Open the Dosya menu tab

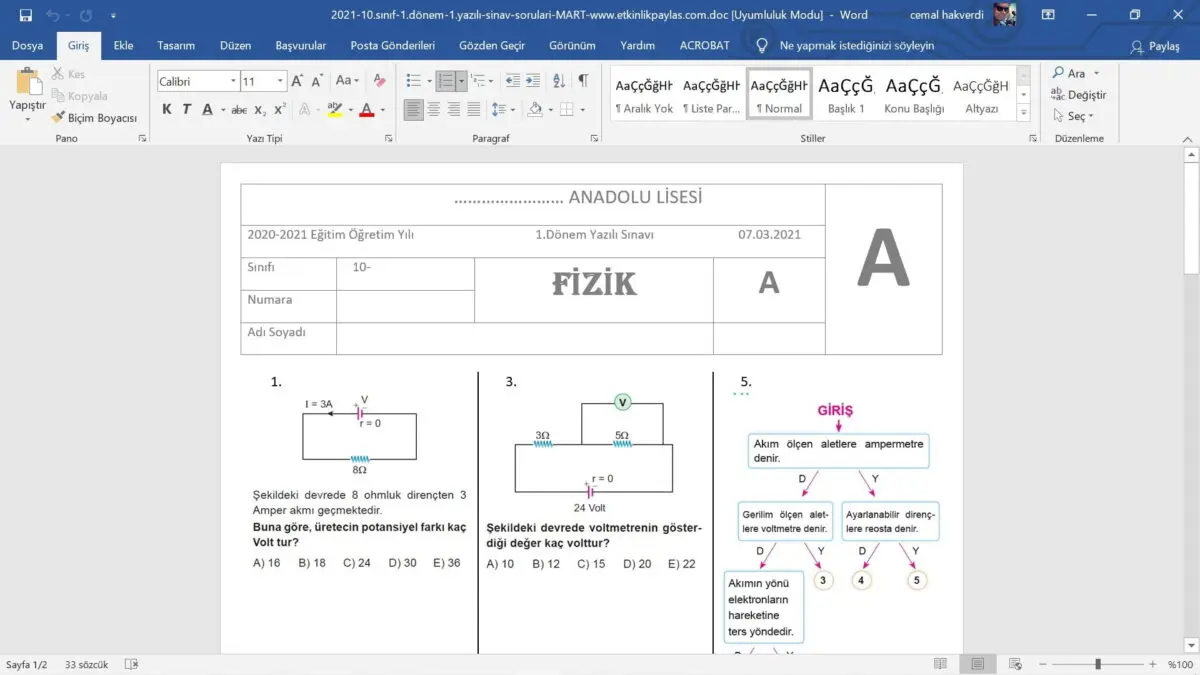click(x=27, y=46)
